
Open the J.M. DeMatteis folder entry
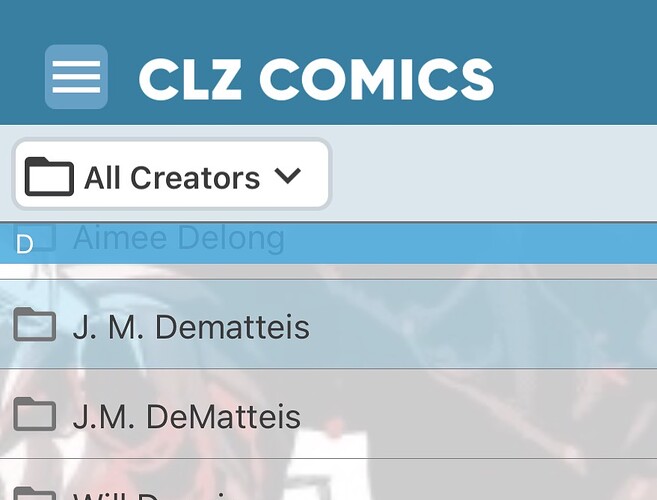click(328, 414)
